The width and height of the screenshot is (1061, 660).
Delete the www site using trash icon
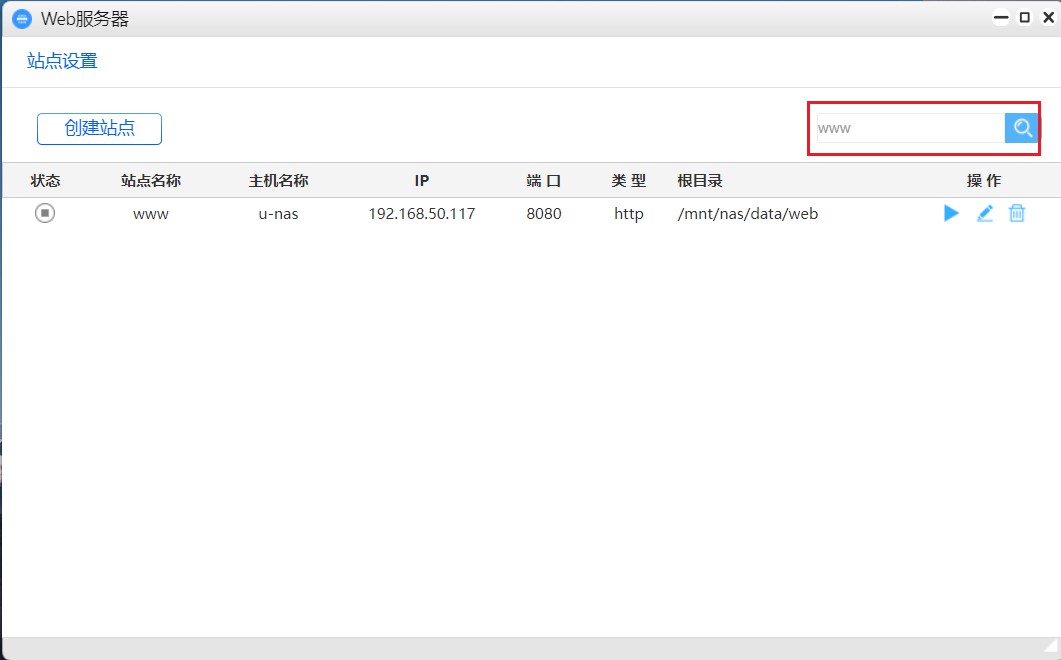point(1017,213)
